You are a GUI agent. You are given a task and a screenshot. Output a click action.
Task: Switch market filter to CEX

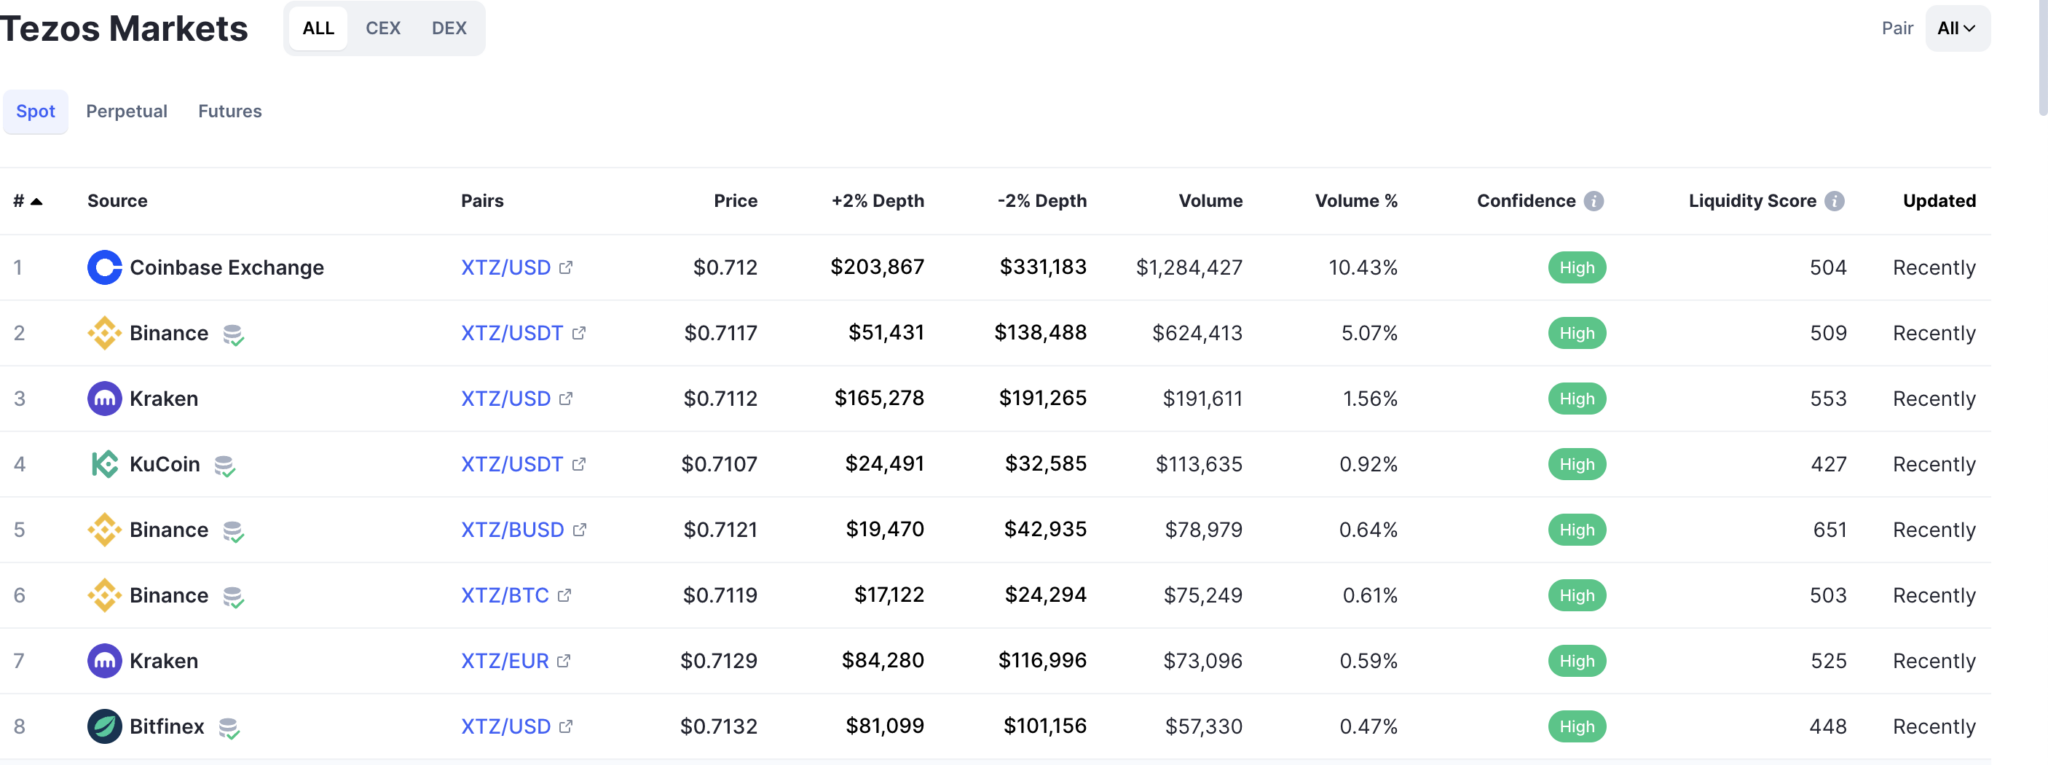383,28
